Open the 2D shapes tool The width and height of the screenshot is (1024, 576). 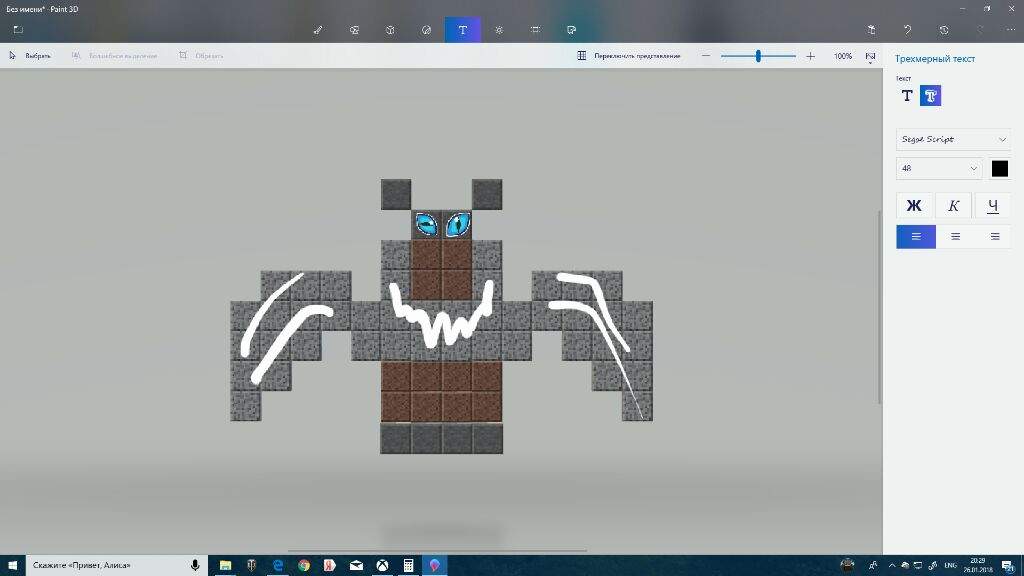(x=354, y=30)
